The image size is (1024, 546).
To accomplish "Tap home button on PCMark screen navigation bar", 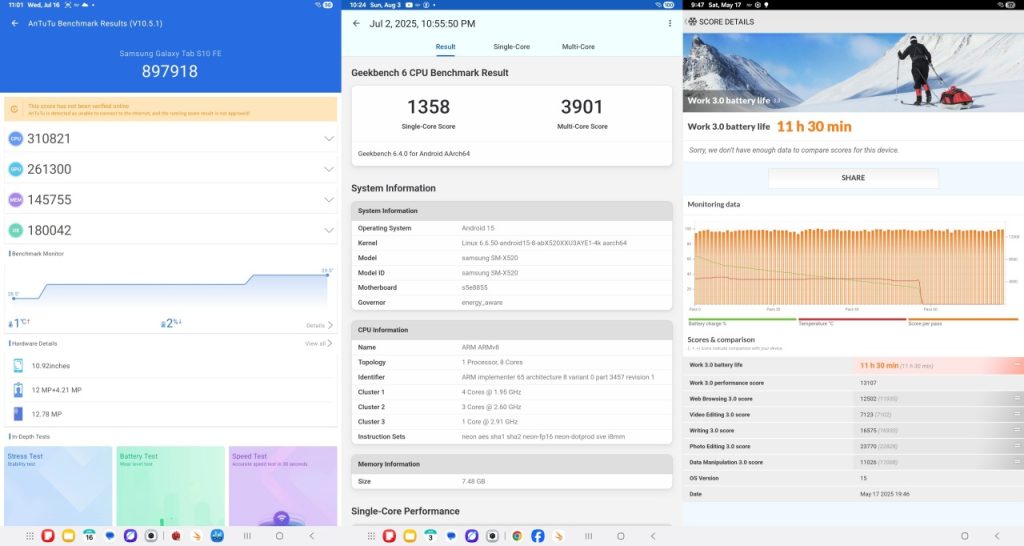I will [965, 536].
